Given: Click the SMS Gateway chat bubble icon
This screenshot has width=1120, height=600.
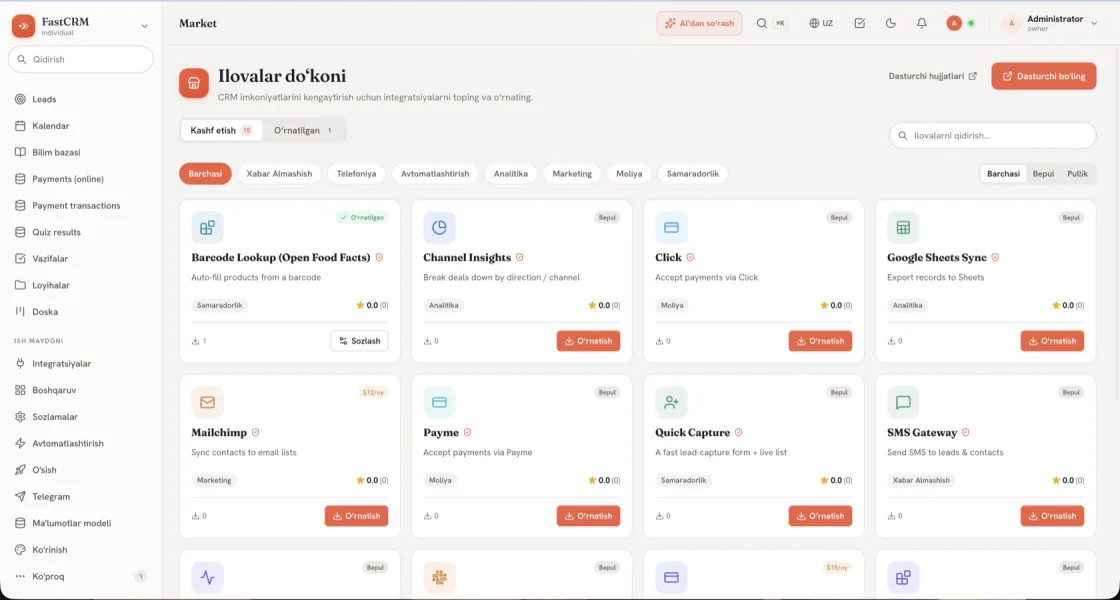Looking at the screenshot, I should pyautogui.click(x=903, y=403).
